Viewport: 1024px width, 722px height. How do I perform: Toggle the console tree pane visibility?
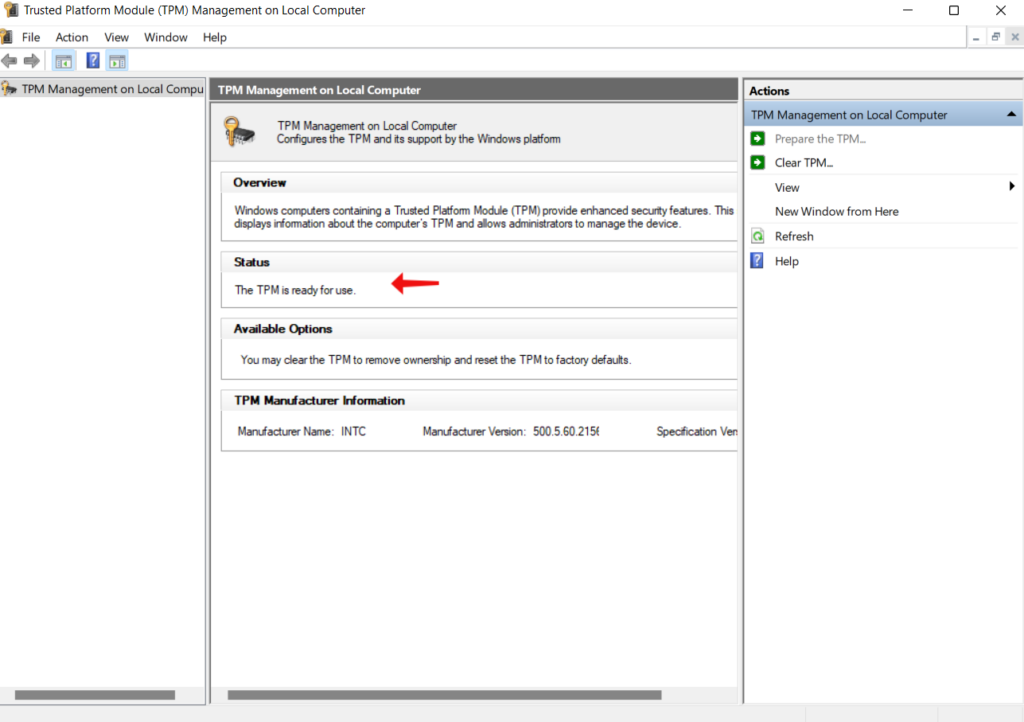[x=63, y=60]
